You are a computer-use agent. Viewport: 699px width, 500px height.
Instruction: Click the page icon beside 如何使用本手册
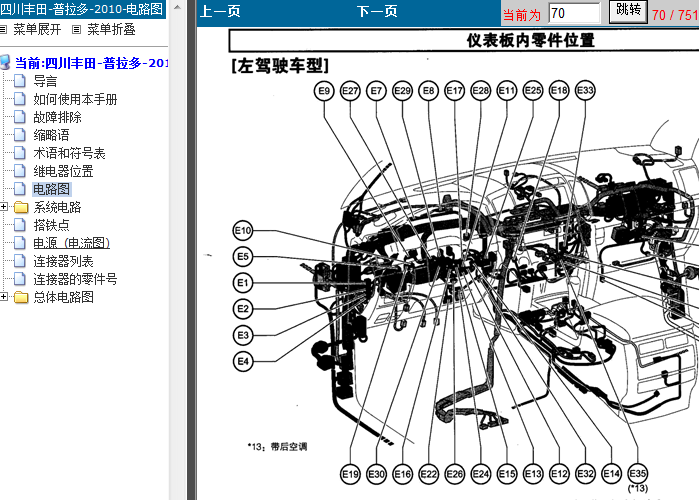[x=20, y=98]
